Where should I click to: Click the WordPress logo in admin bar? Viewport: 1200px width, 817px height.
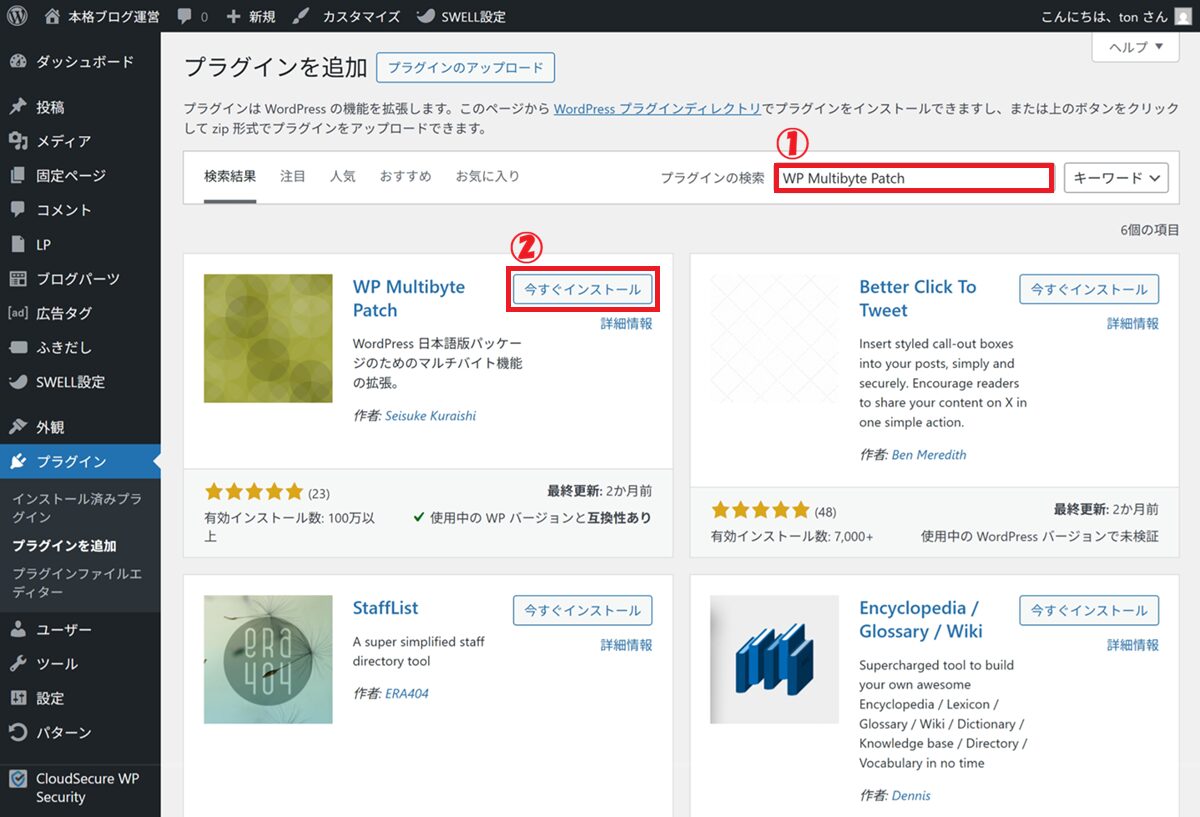tap(17, 16)
